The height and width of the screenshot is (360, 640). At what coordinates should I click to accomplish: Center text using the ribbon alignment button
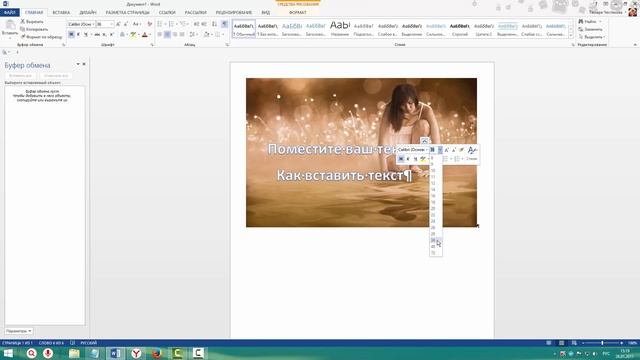167,34
